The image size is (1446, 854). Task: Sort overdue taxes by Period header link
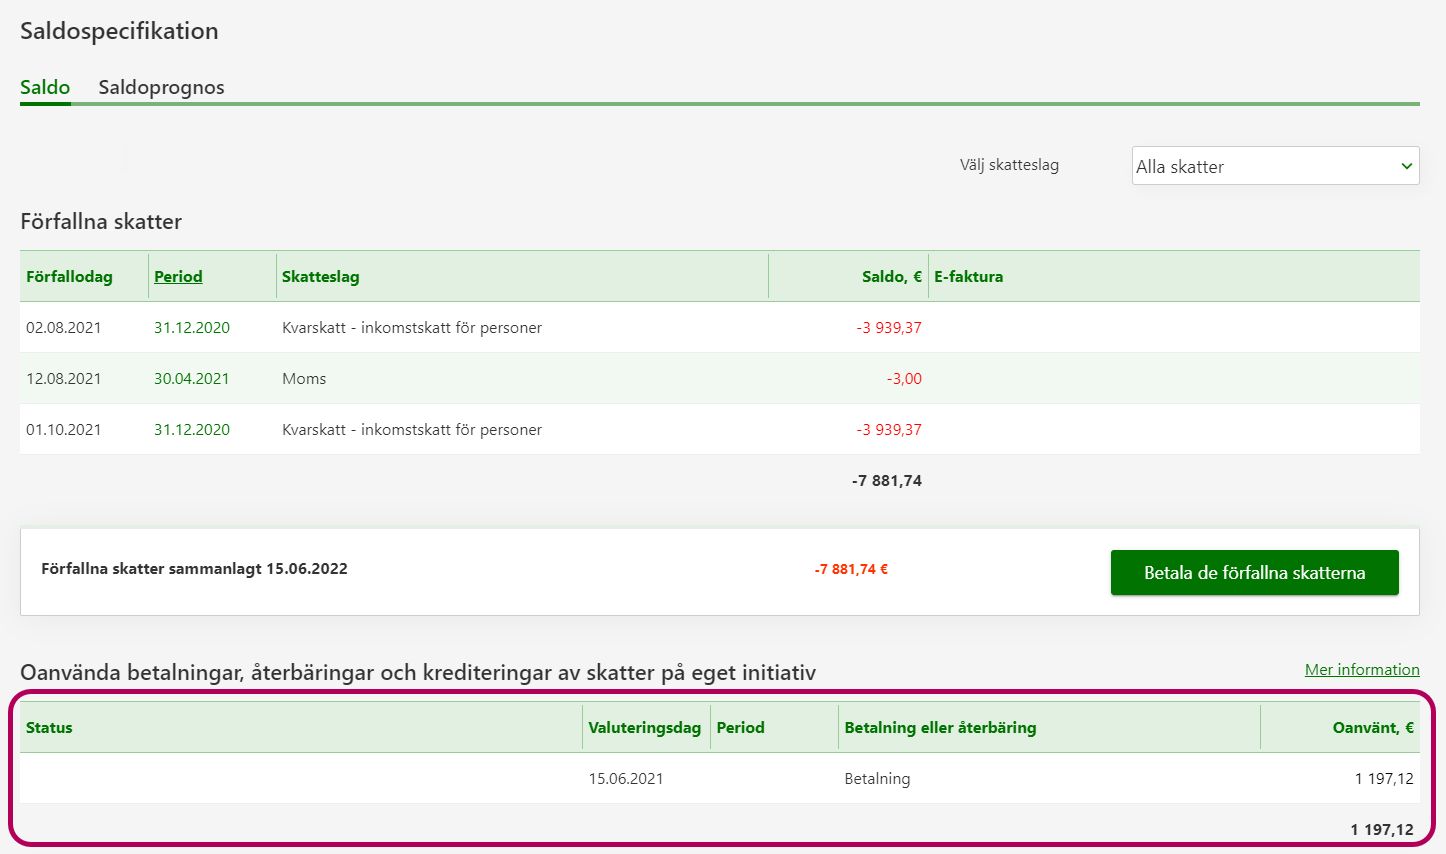178,276
